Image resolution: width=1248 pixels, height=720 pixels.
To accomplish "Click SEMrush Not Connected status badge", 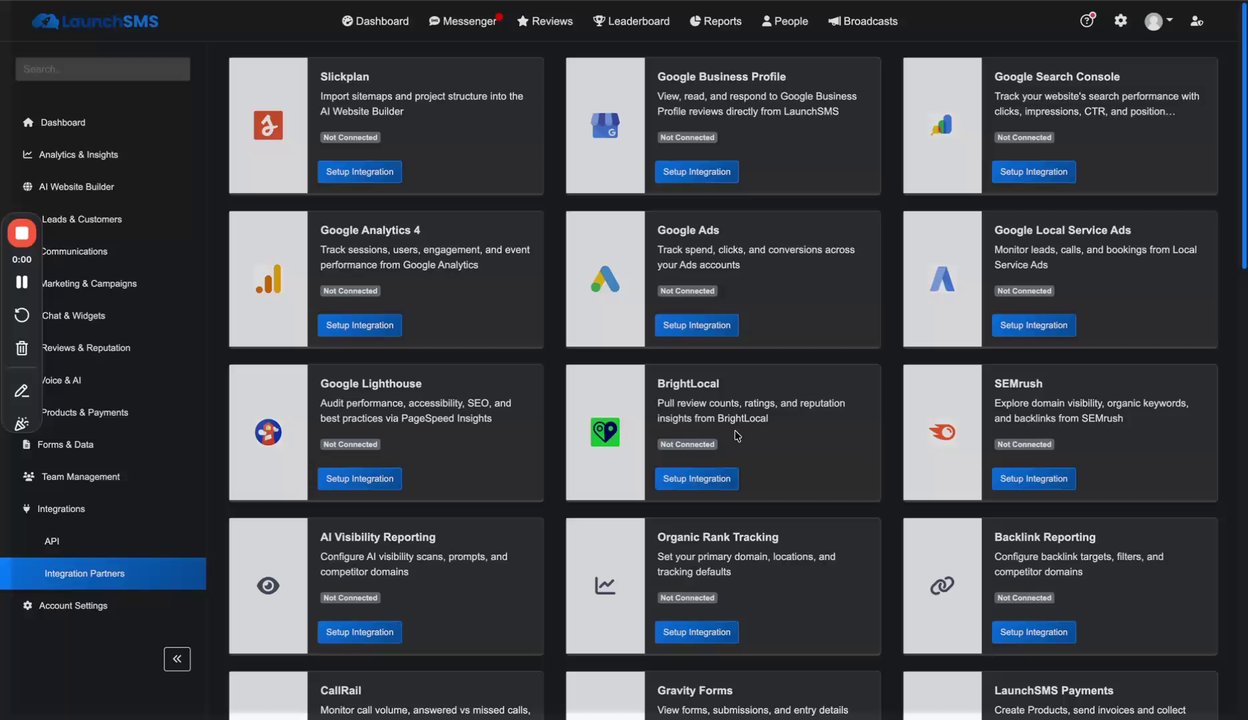I will [1024, 444].
